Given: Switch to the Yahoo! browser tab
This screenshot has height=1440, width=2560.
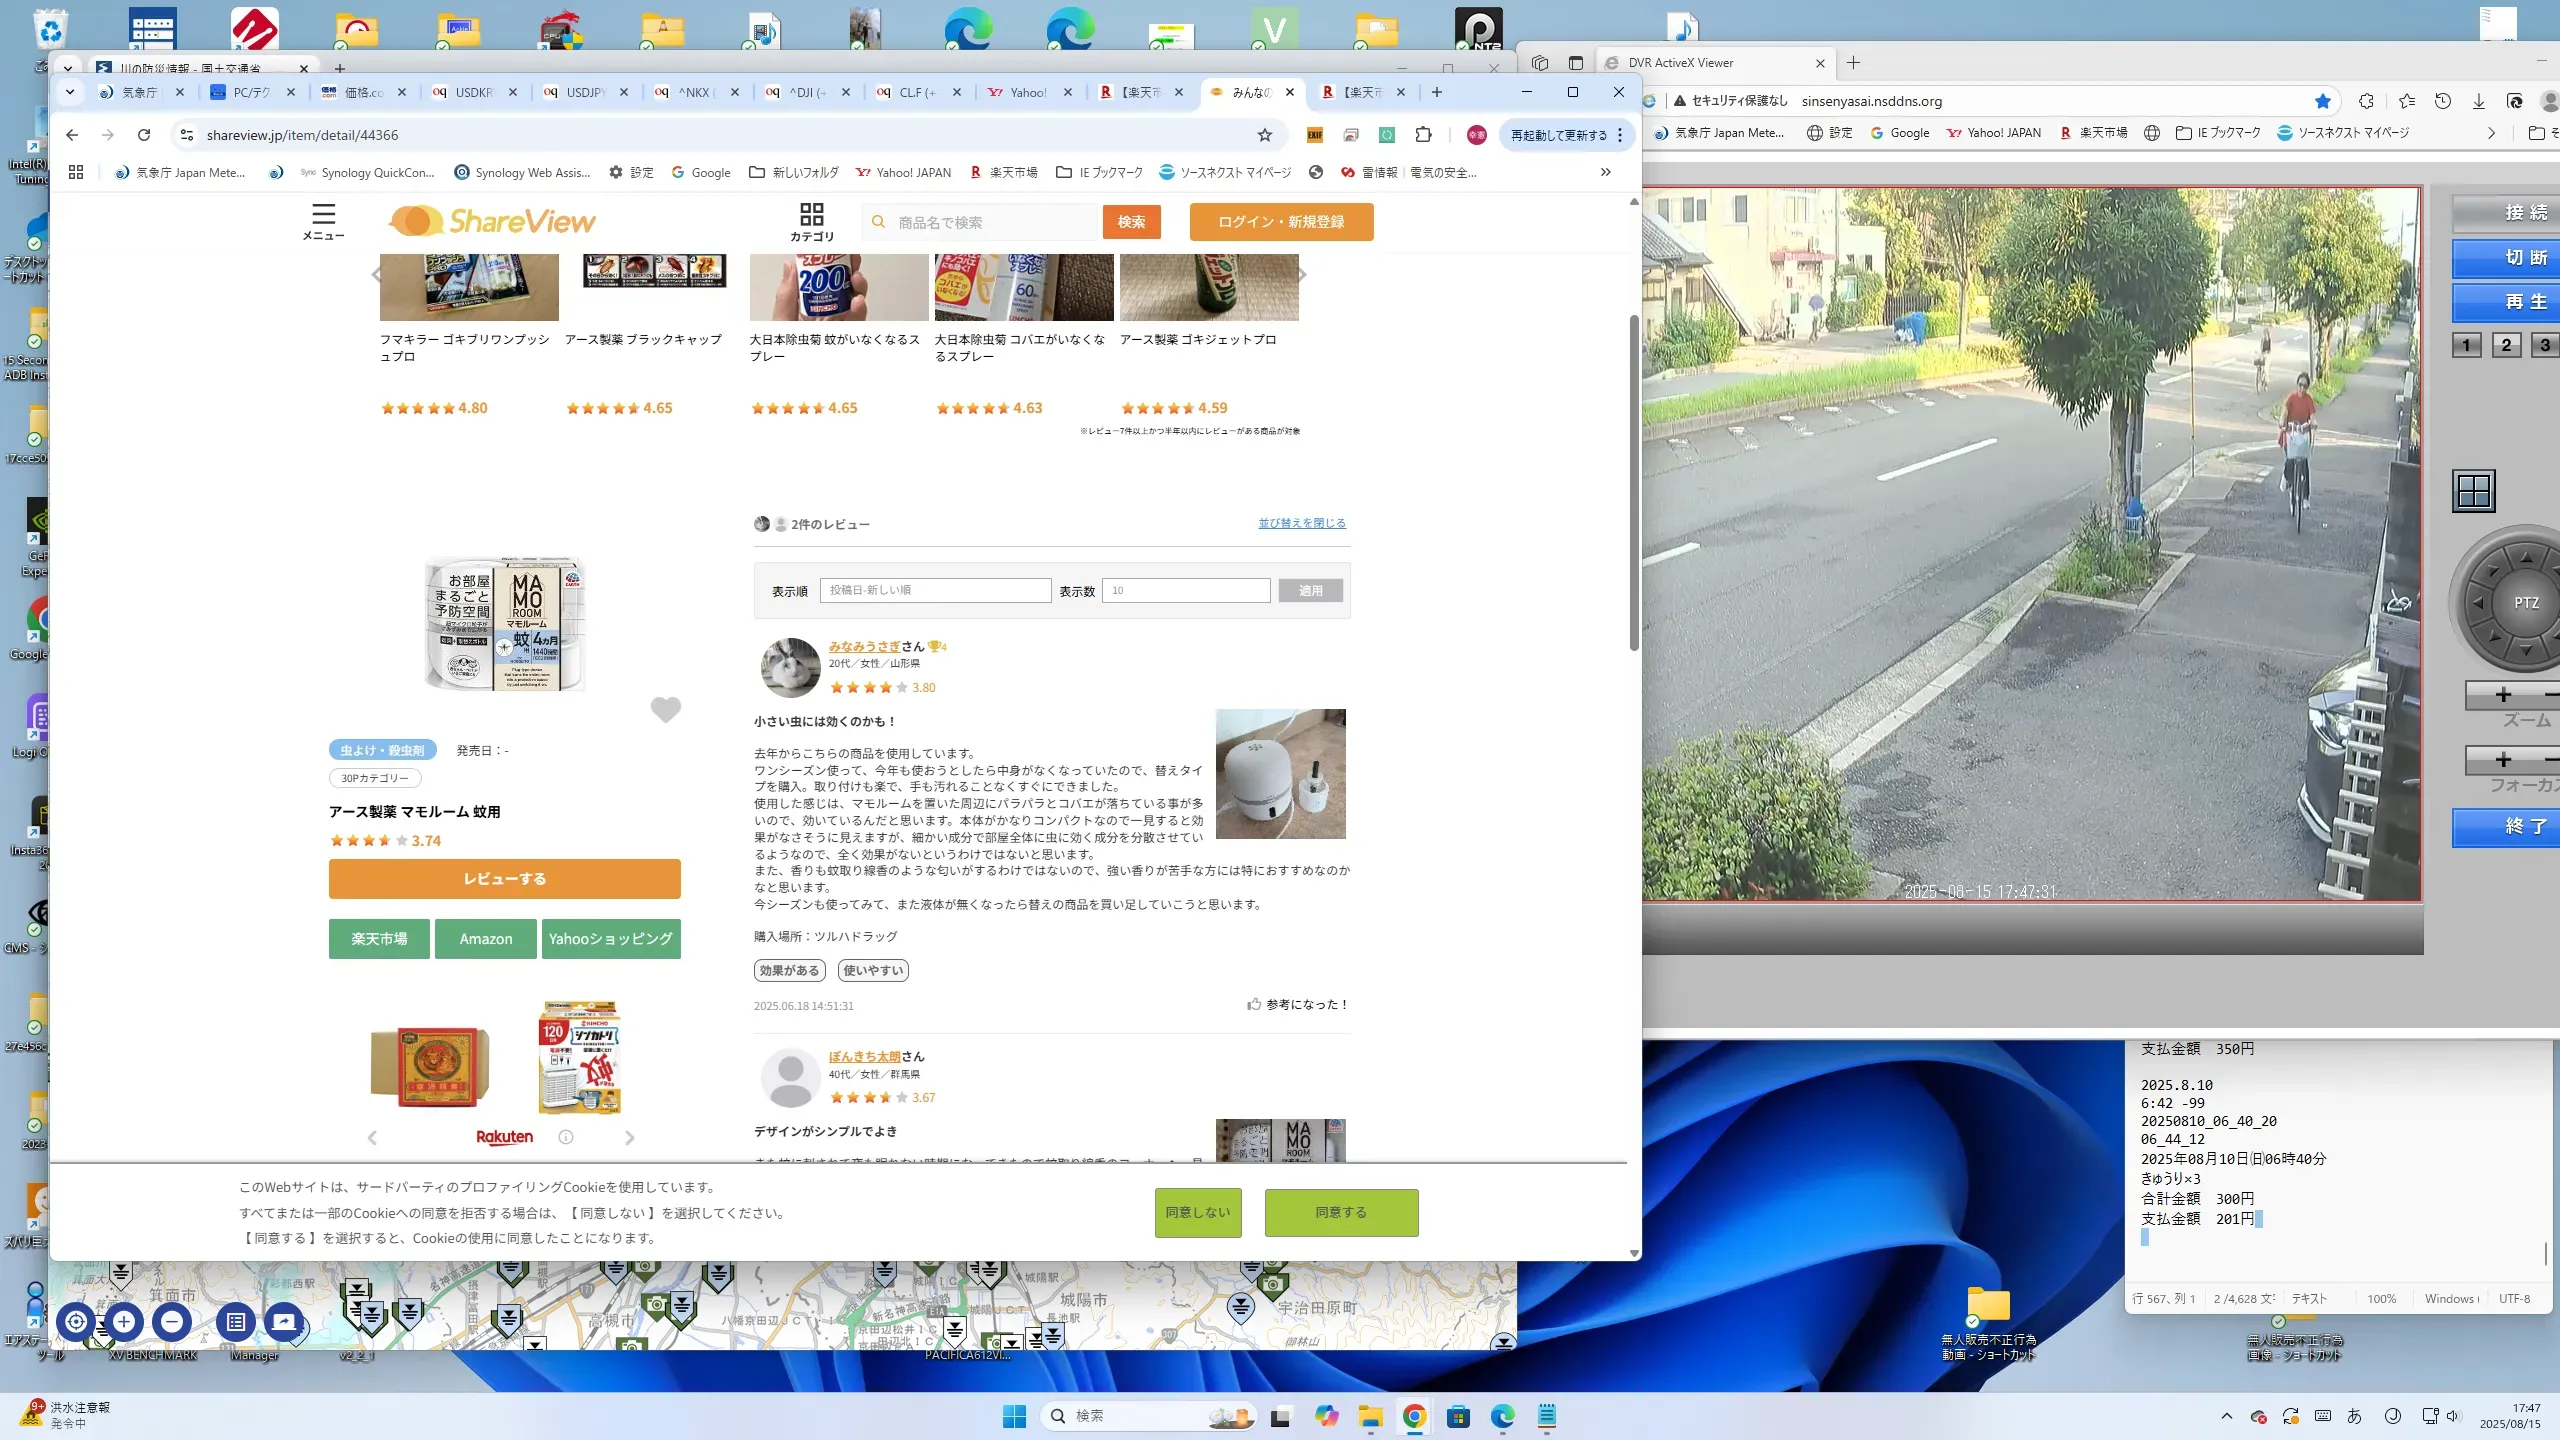Looking at the screenshot, I should (1027, 92).
